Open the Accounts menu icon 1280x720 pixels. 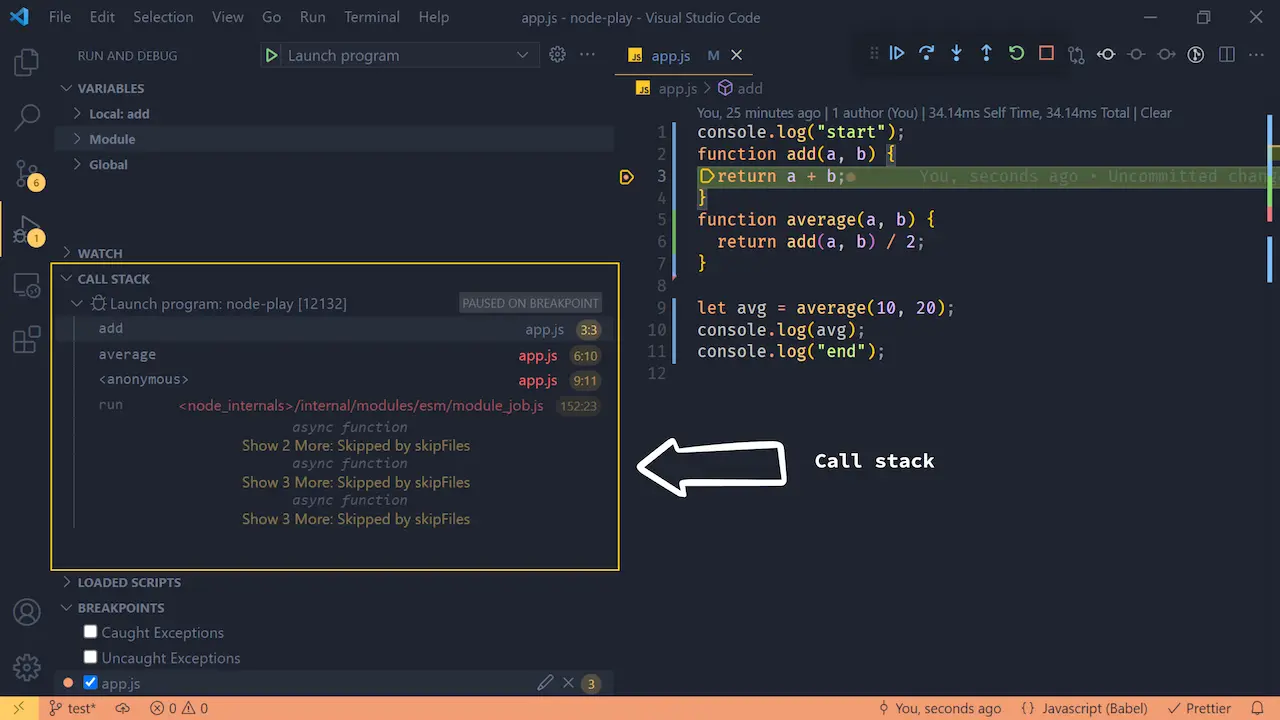click(x=27, y=612)
